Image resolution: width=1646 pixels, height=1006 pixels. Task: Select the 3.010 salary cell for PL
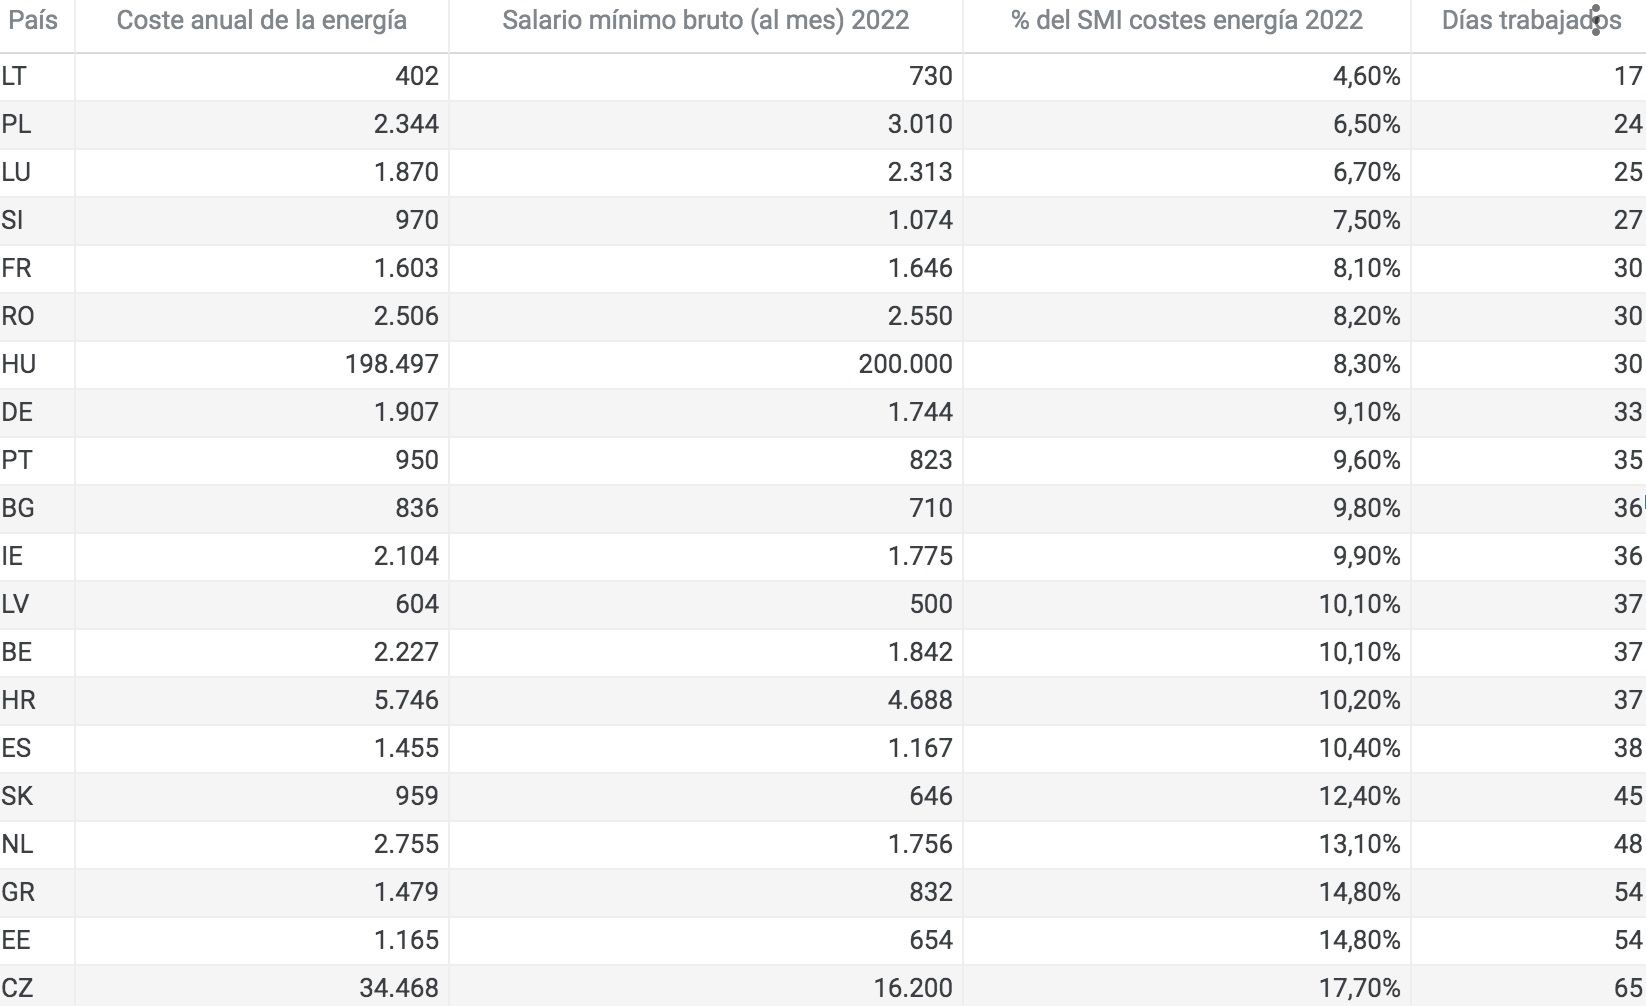920,124
